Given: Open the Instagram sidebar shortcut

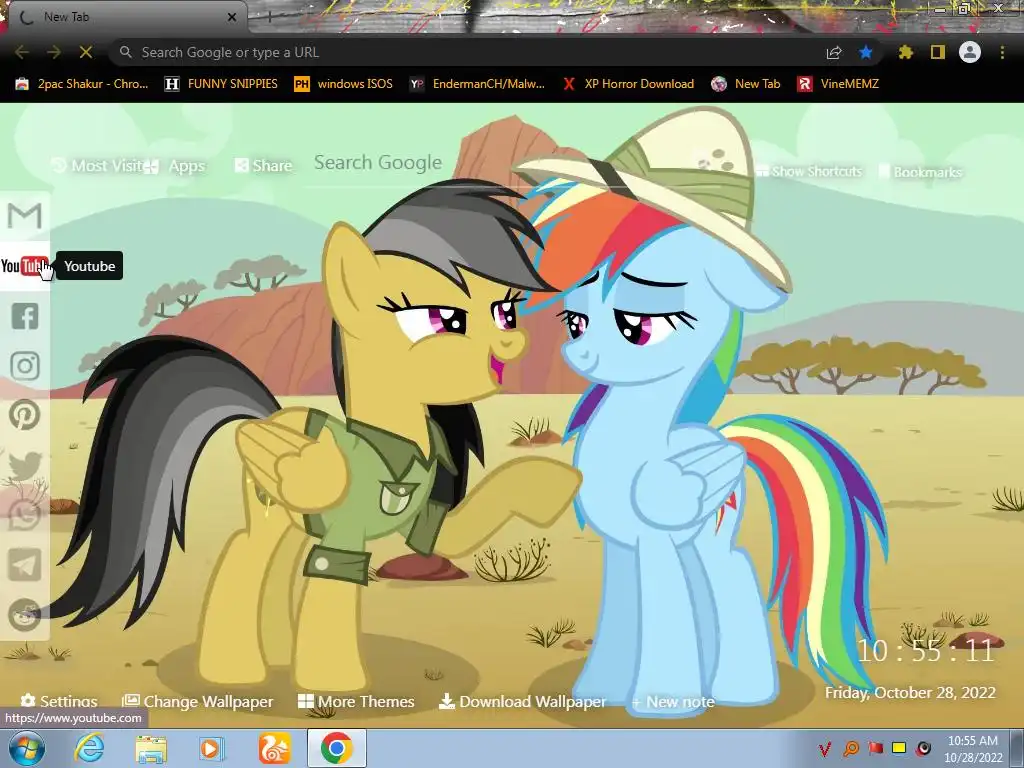Looking at the screenshot, I should tap(25, 366).
